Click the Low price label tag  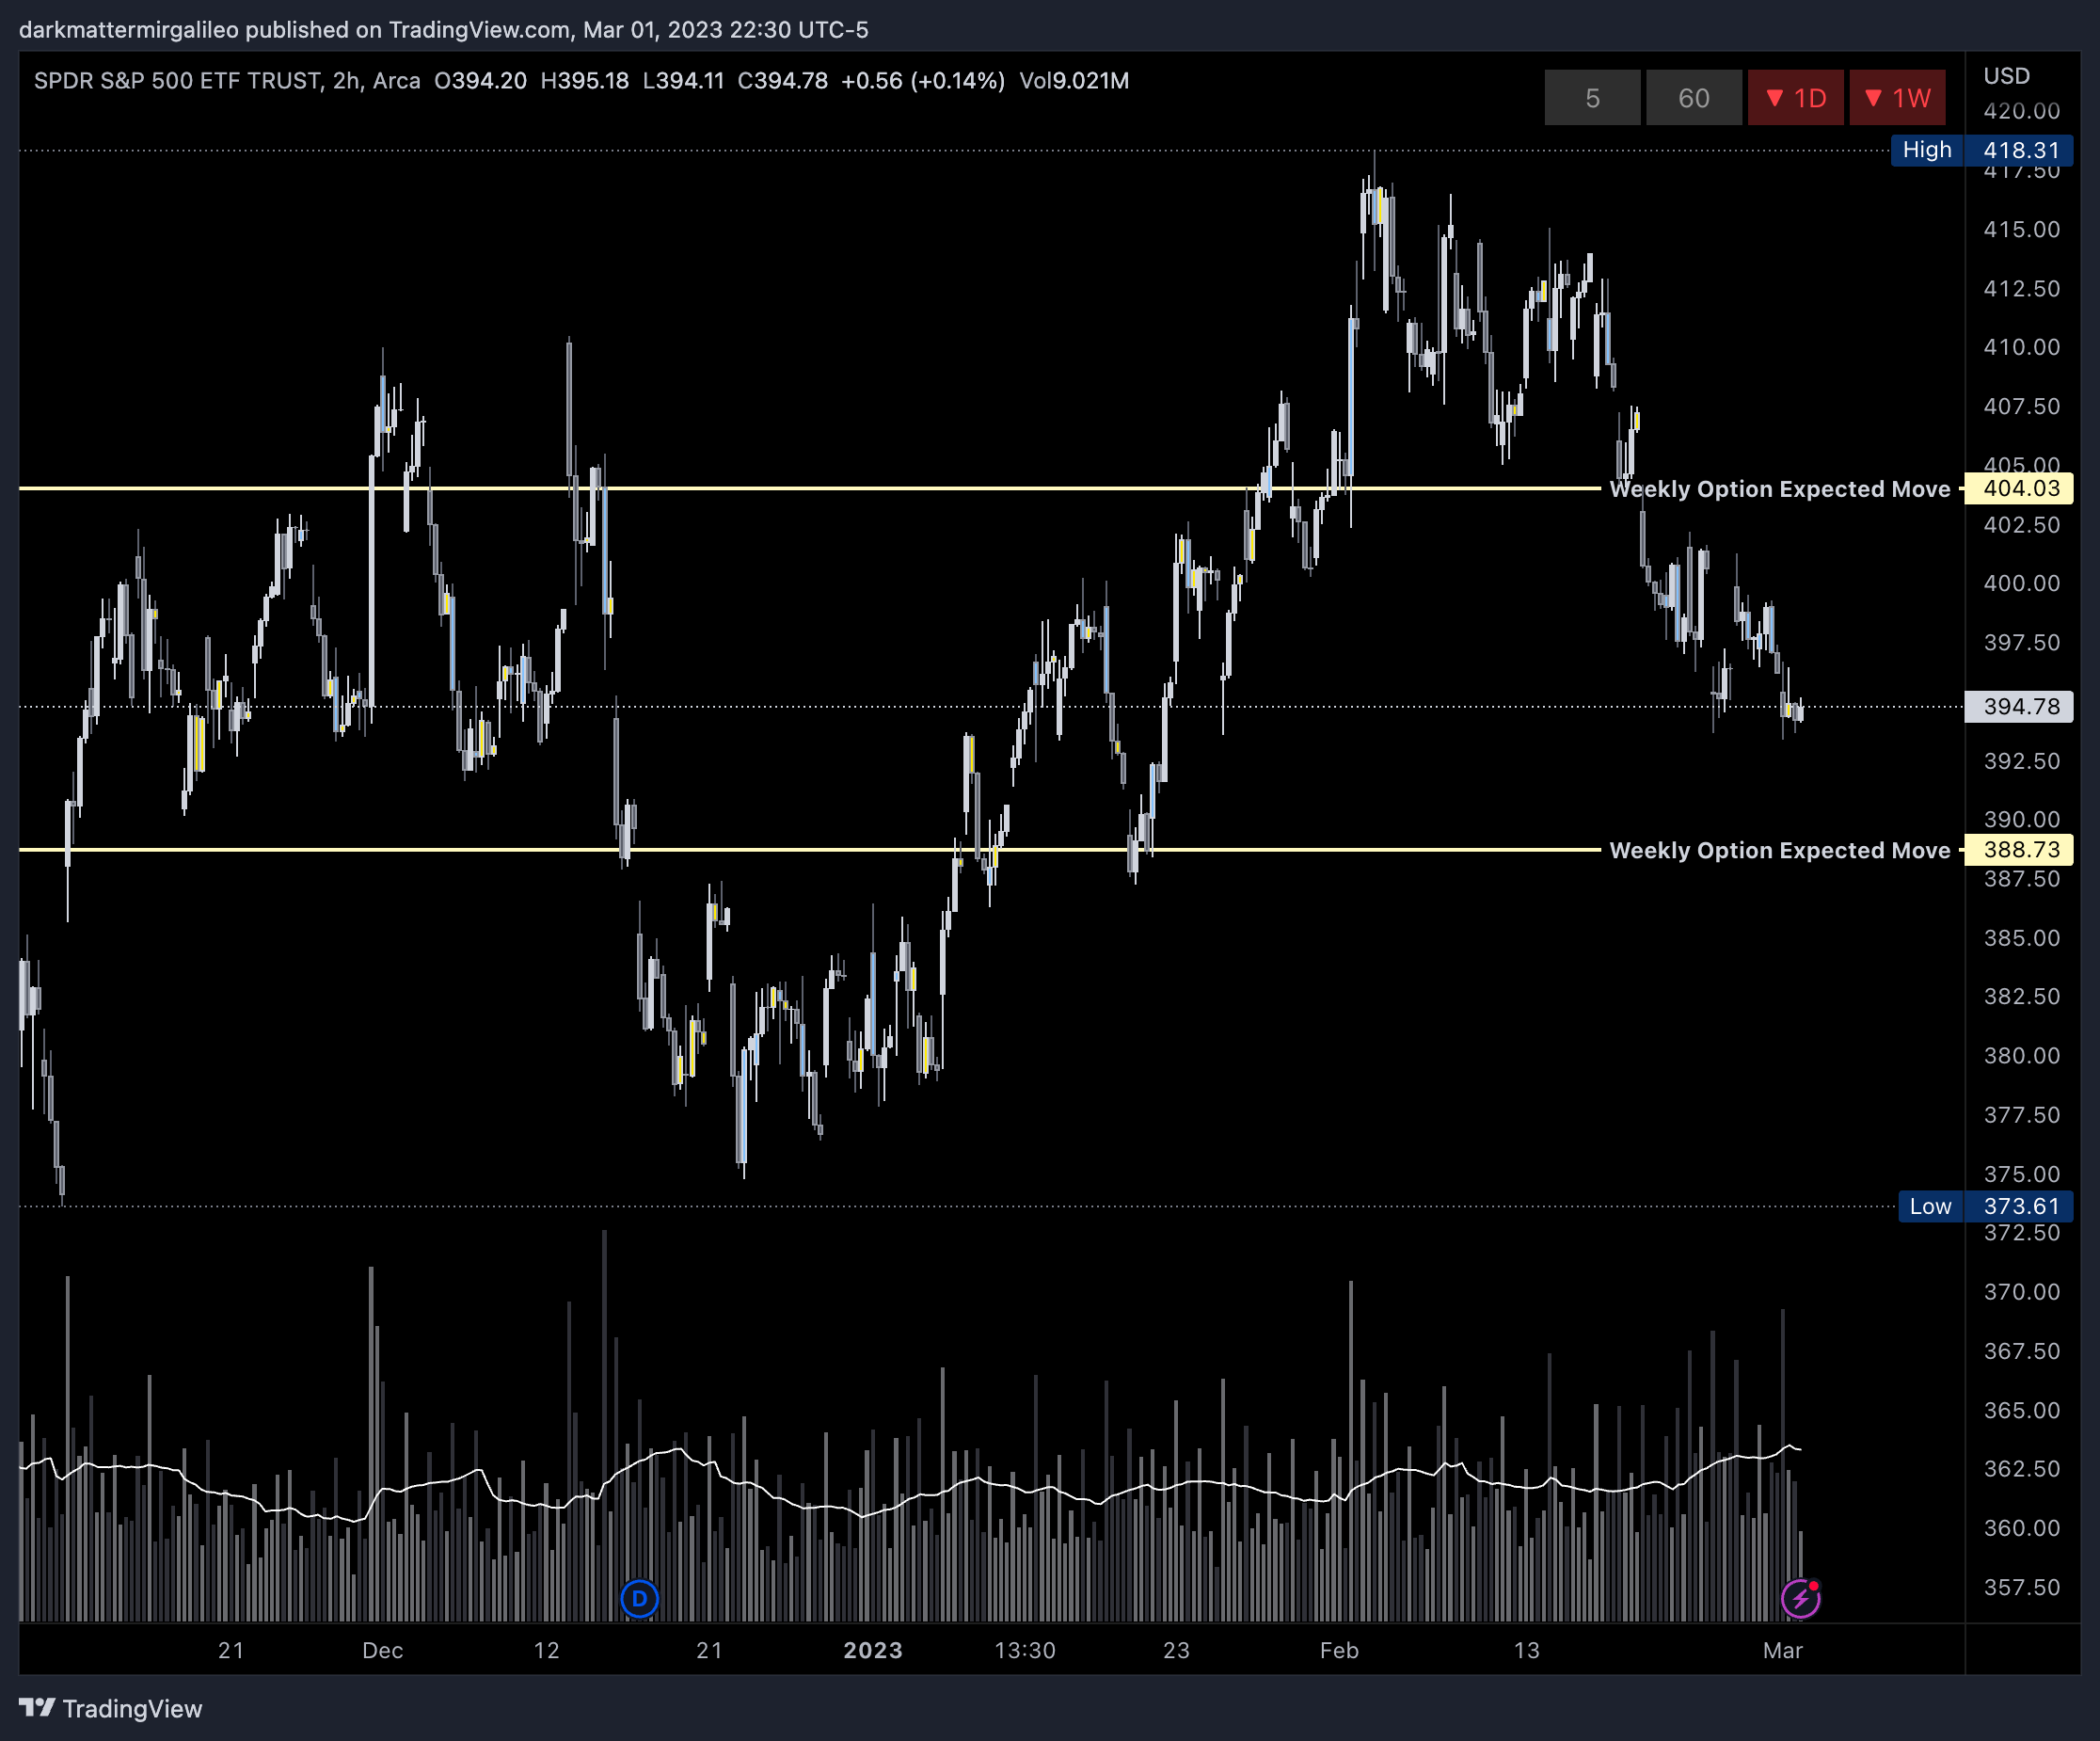point(1929,1206)
